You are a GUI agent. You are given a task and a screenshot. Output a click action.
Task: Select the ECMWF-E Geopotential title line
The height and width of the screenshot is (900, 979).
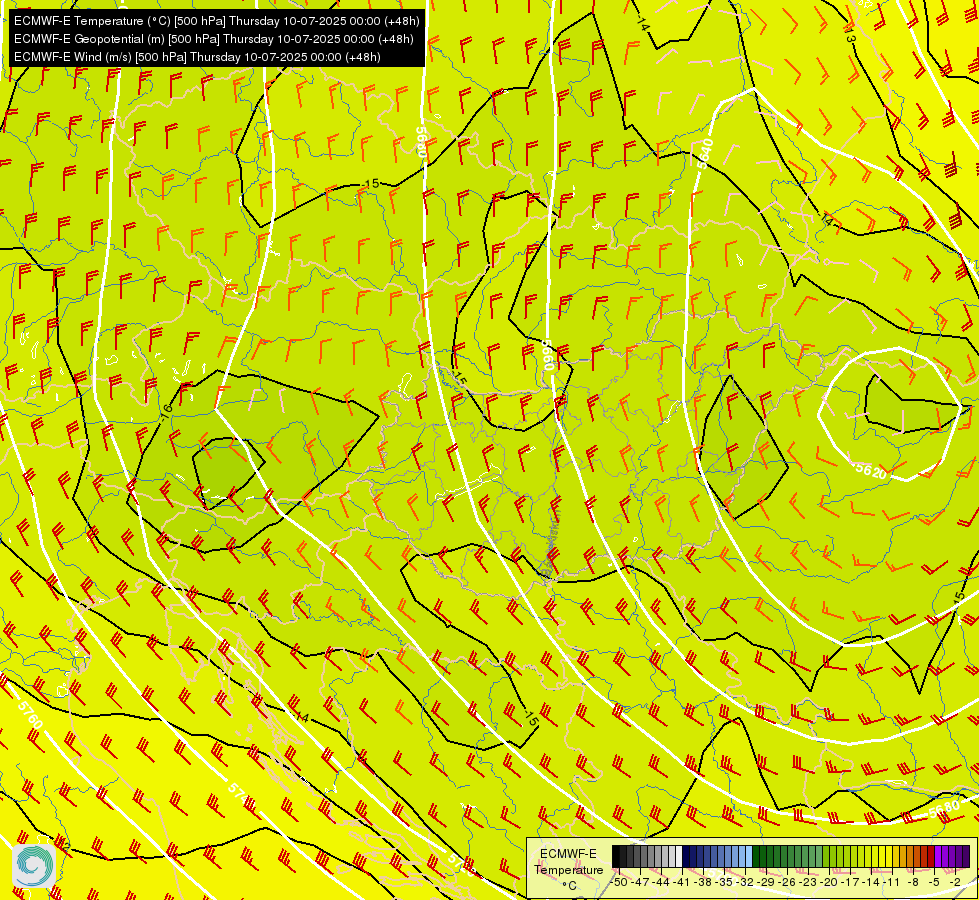click(214, 39)
